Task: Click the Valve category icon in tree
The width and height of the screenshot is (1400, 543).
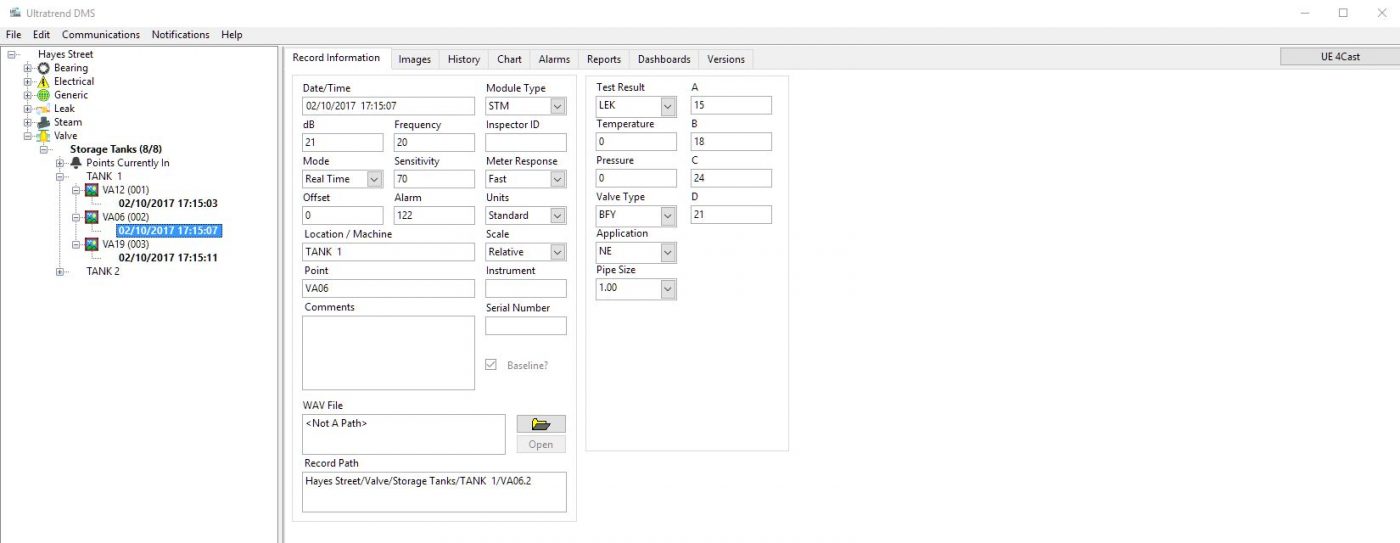Action: (44, 136)
